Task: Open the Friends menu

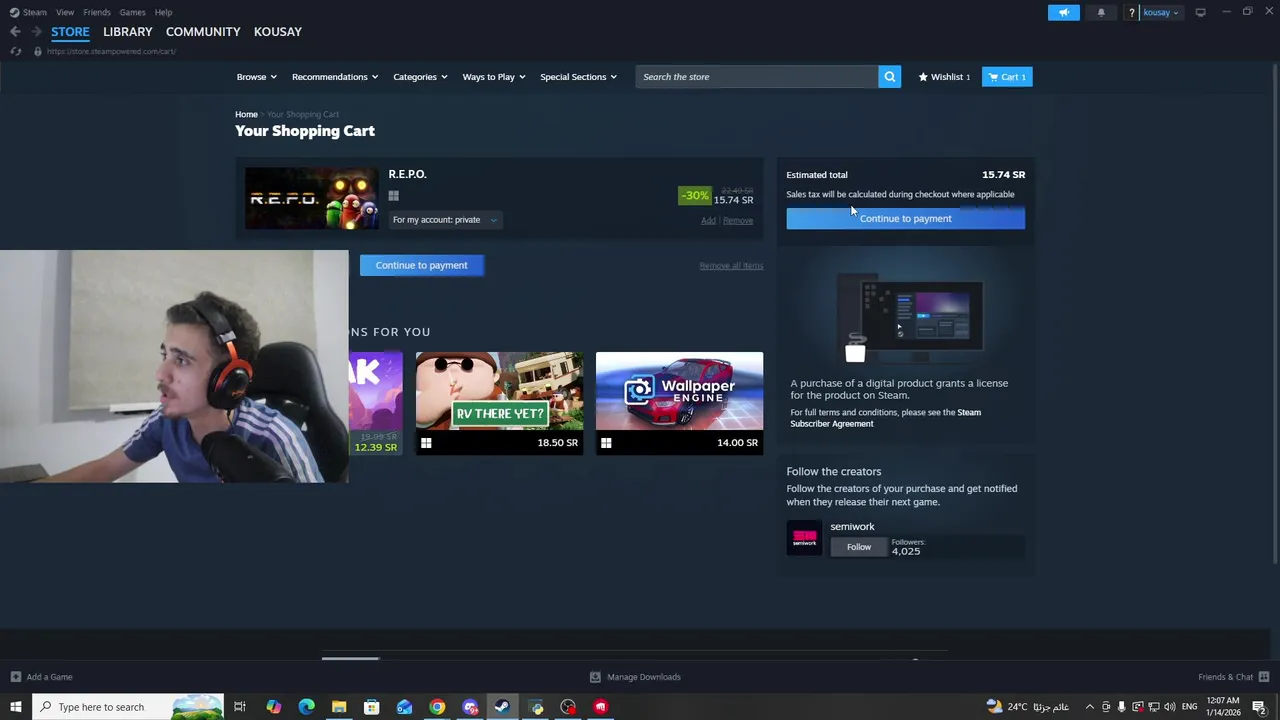Action: pos(97,12)
